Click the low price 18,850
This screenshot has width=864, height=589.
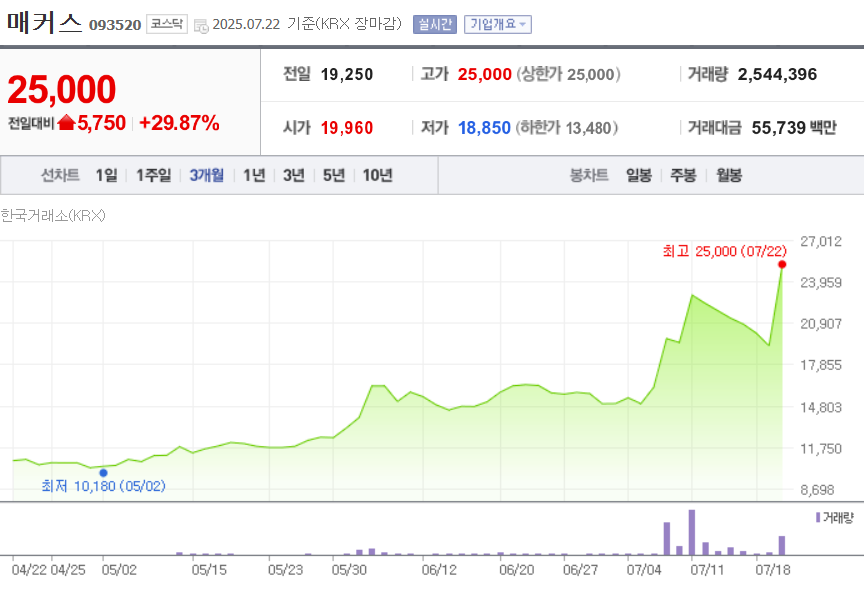[x=484, y=128]
